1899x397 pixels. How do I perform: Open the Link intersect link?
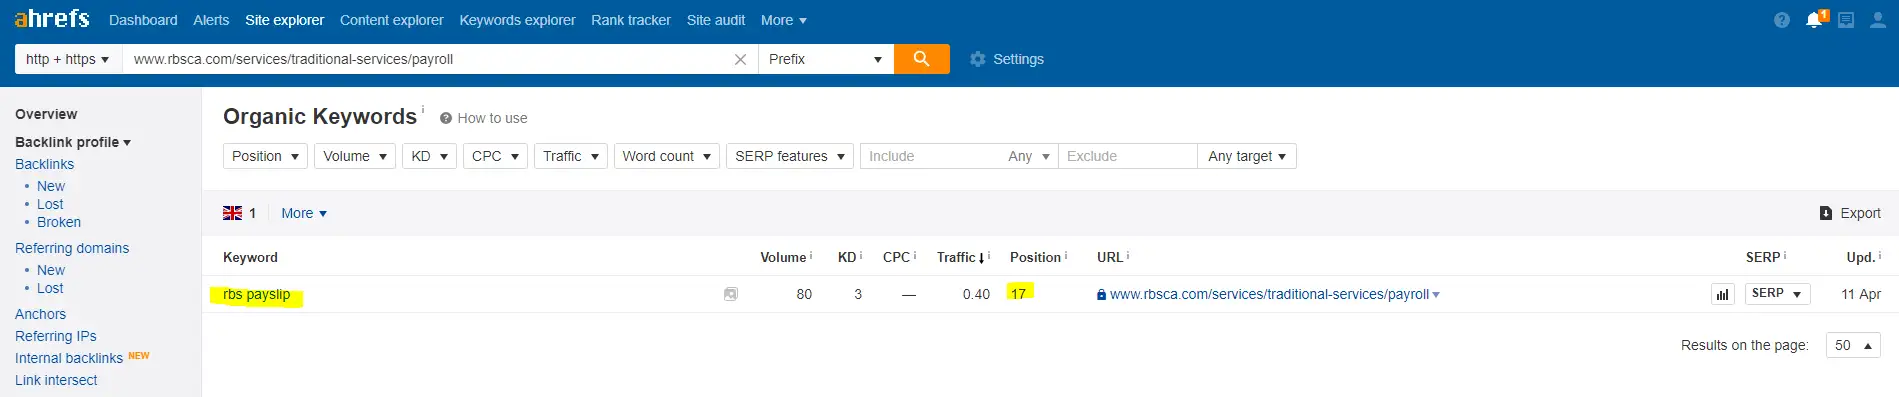click(x=56, y=380)
